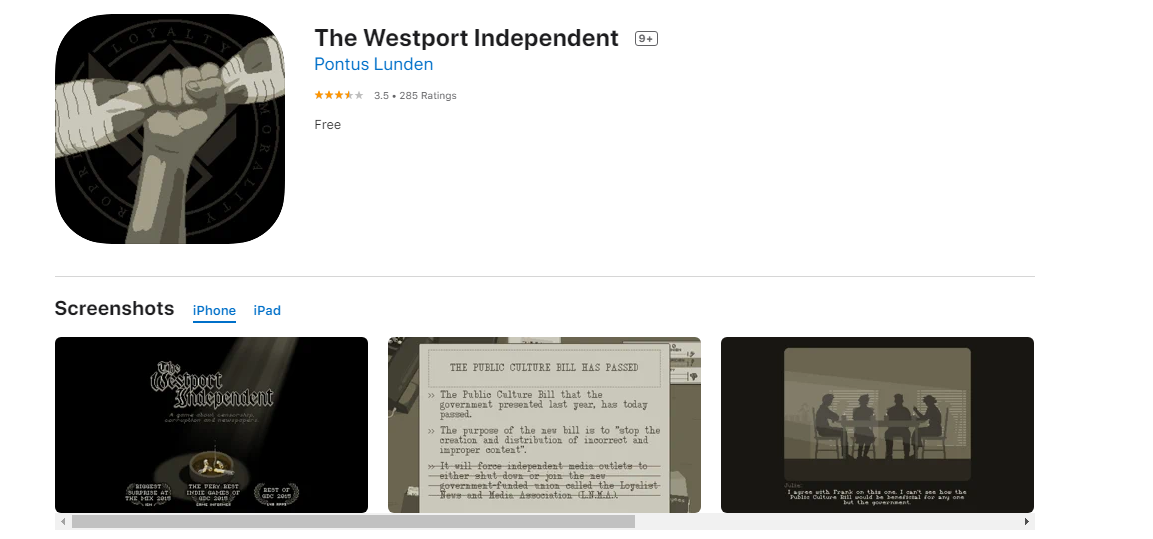Click the empty scrollbar track on right

click(827, 521)
